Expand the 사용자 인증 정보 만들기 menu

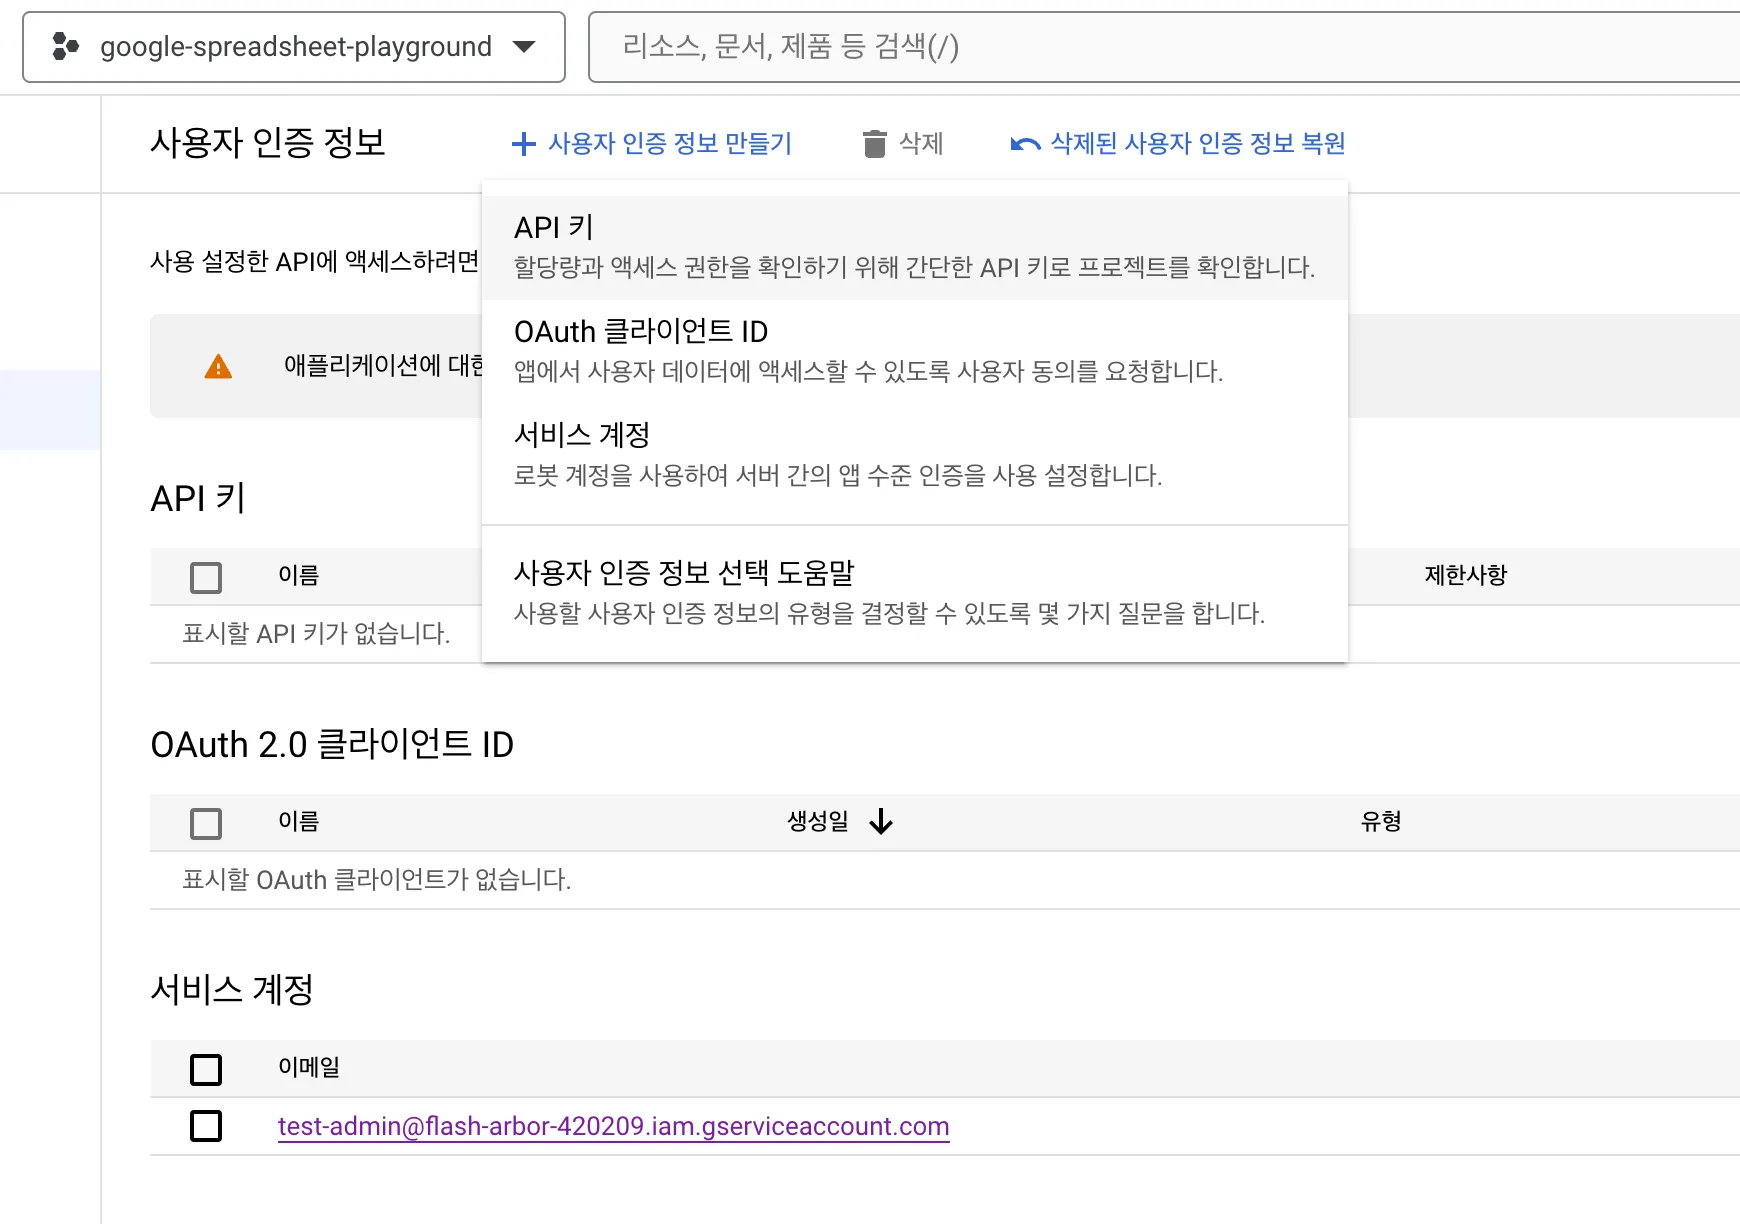pos(655,144)
